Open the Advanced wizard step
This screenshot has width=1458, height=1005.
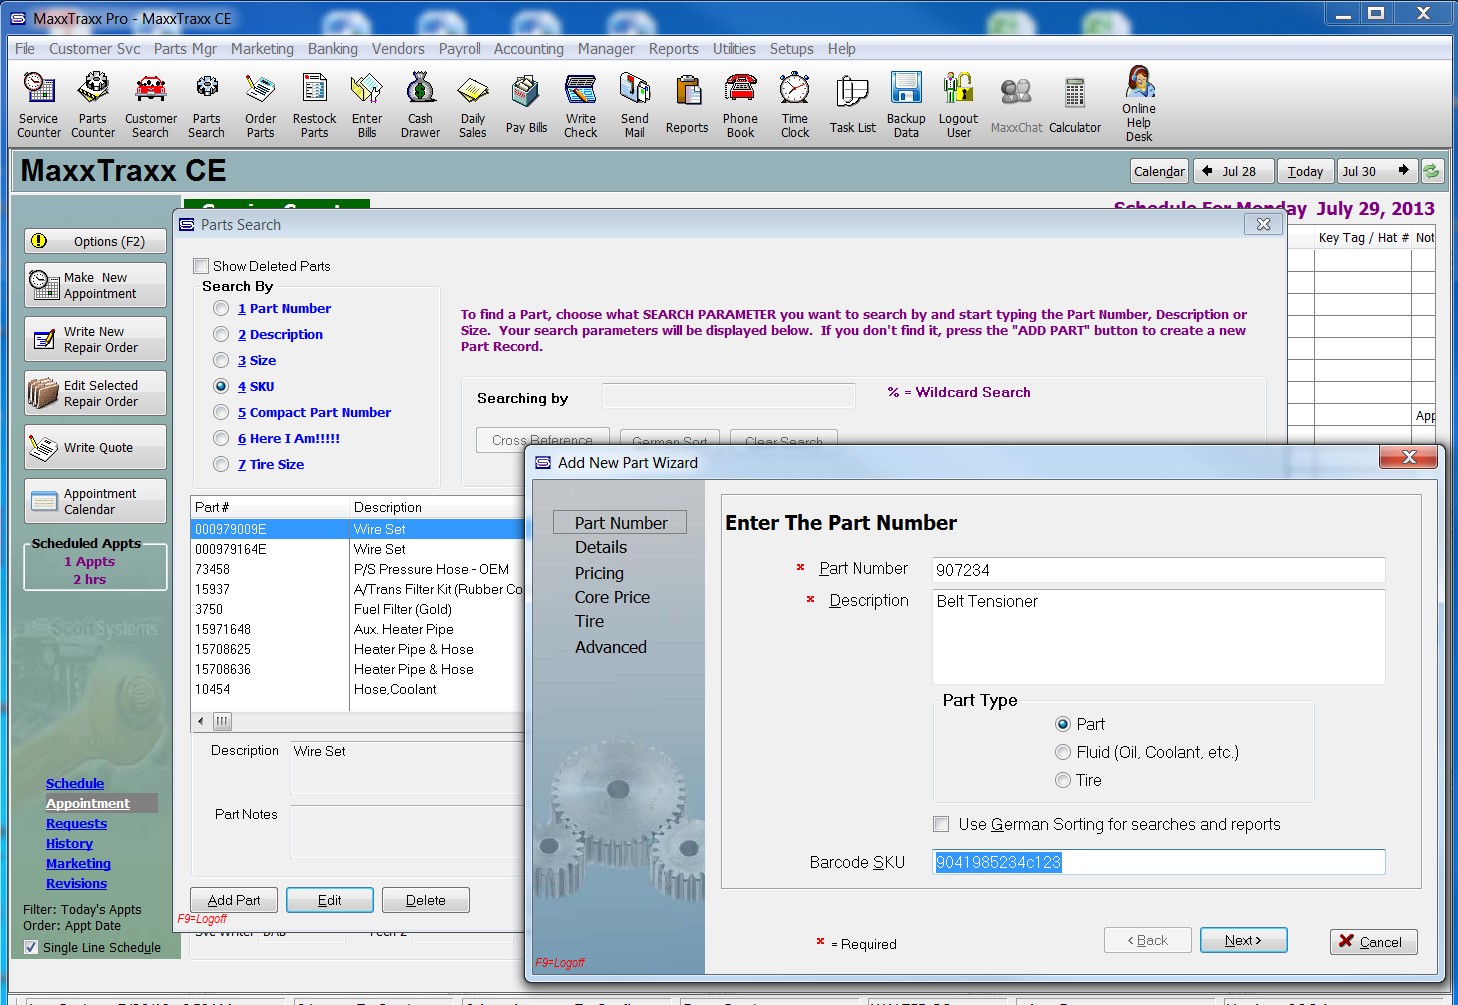611,647
